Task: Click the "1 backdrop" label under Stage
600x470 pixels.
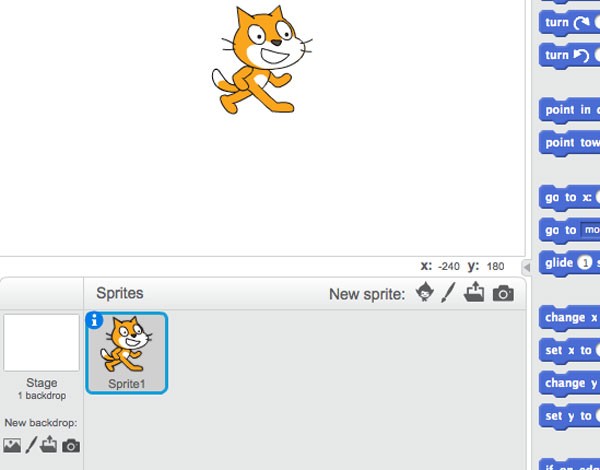Action: pos(42,395)
